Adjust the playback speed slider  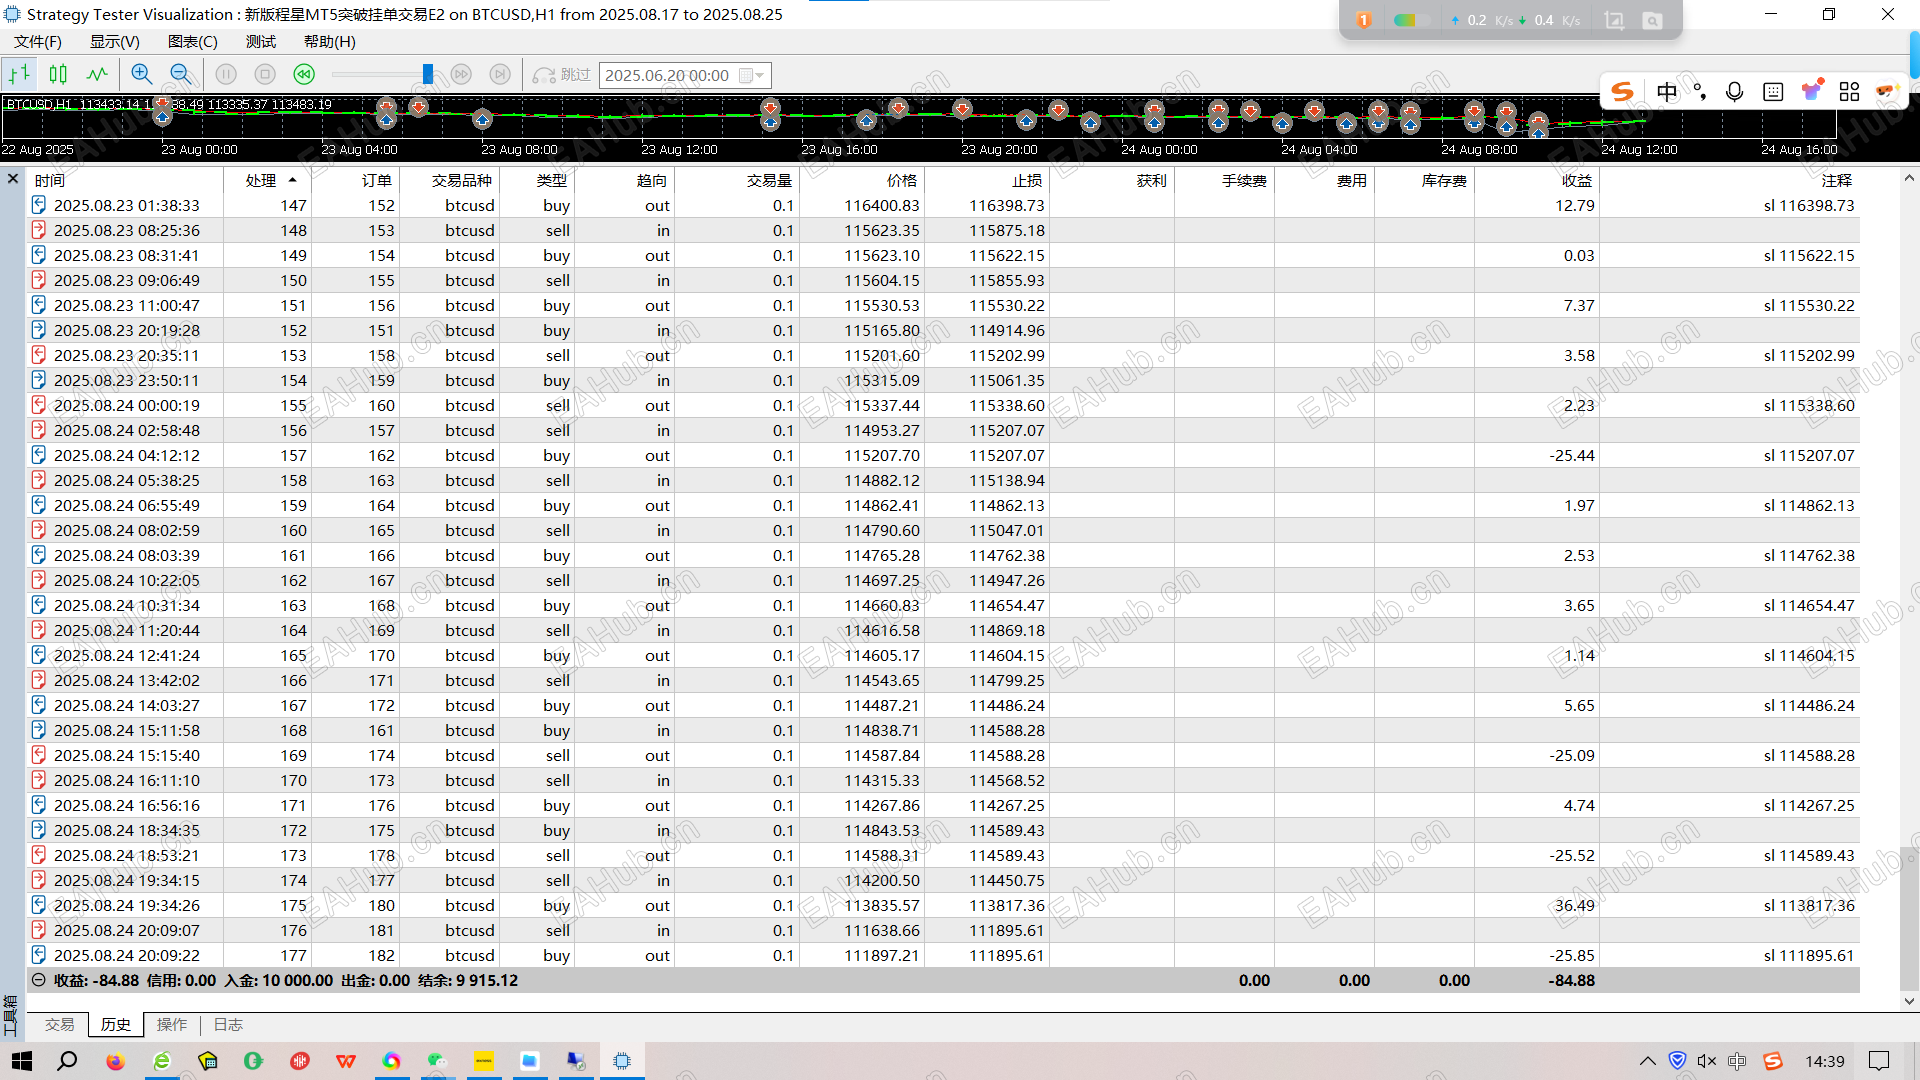tap(428, 74)
